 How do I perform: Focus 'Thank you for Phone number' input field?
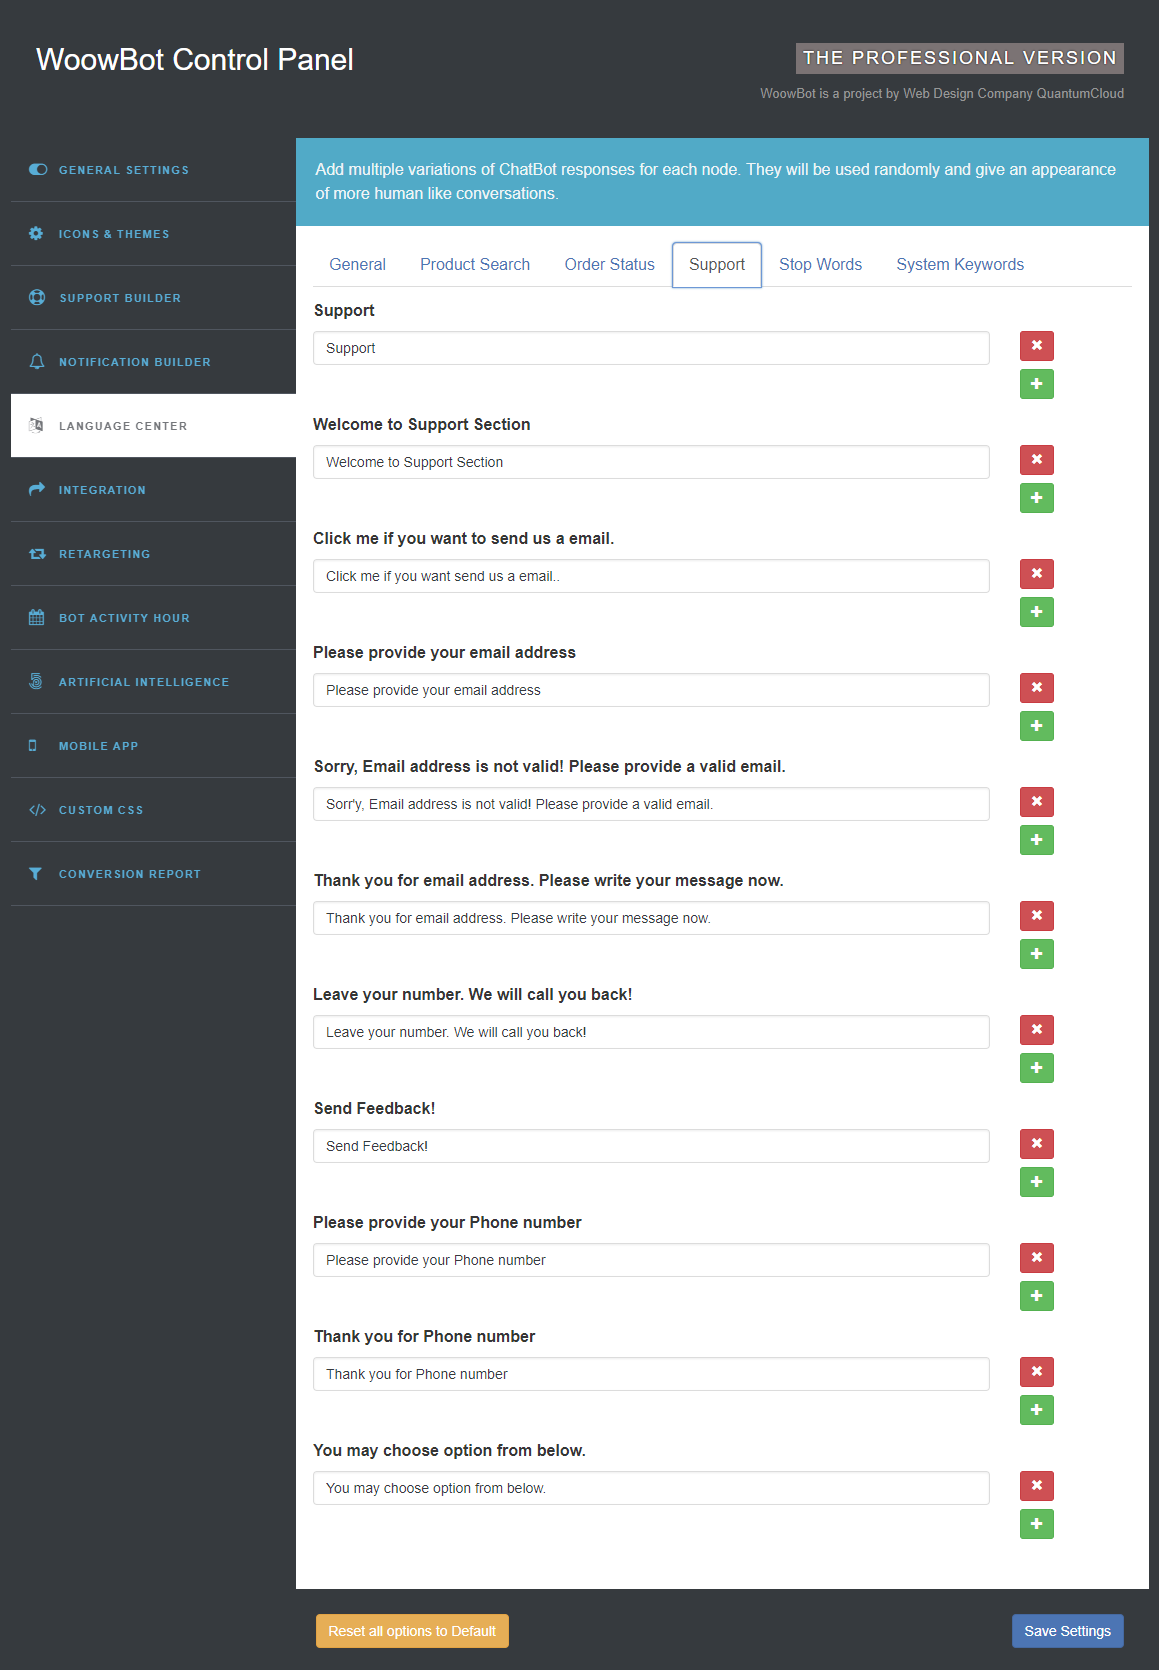pyautogui.click(x=651, y=1374)
